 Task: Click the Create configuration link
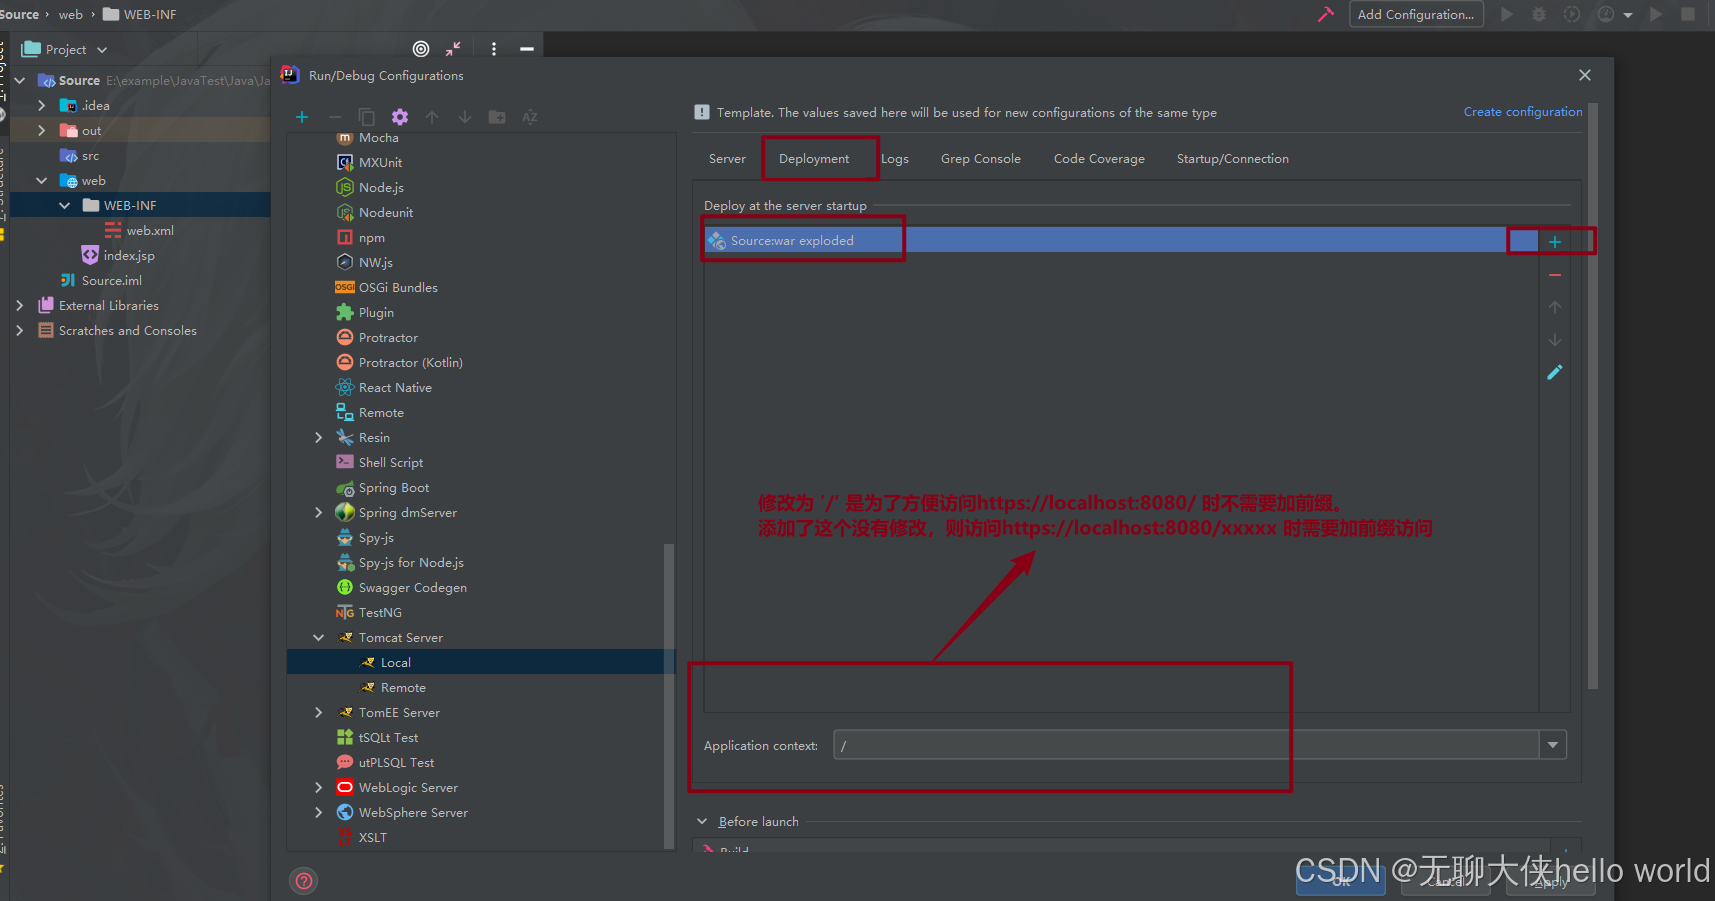coord(1523,112)
